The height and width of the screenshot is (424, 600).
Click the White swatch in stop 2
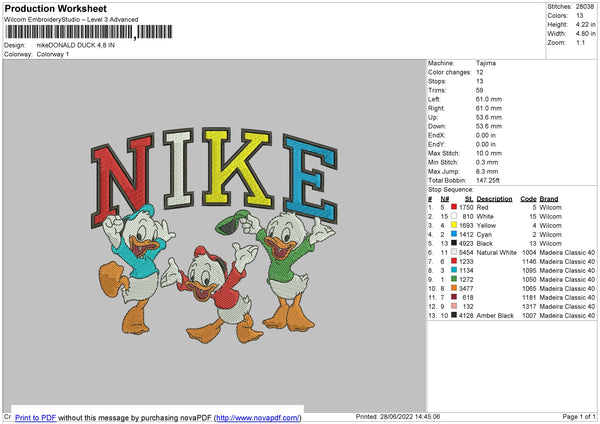(x=454, y=216)
